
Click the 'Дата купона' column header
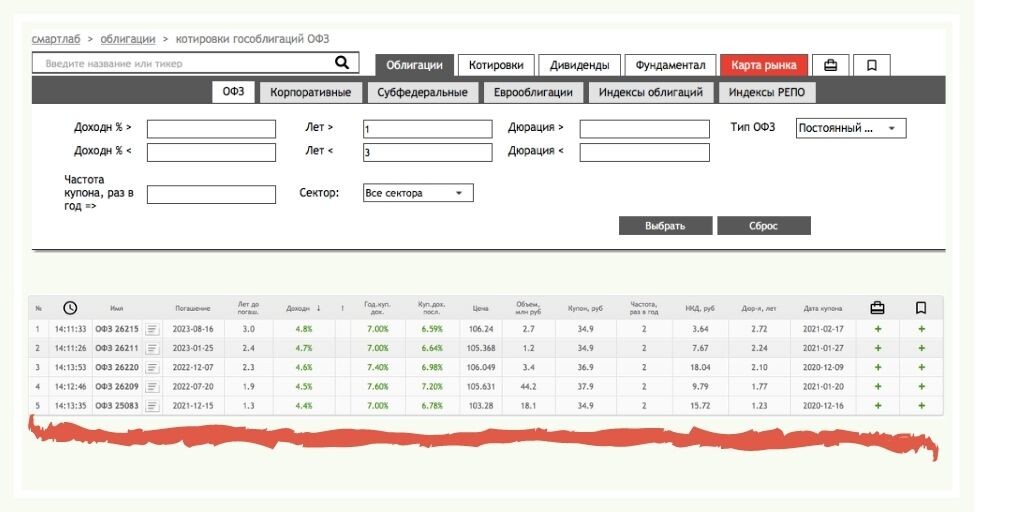point(823,308)
